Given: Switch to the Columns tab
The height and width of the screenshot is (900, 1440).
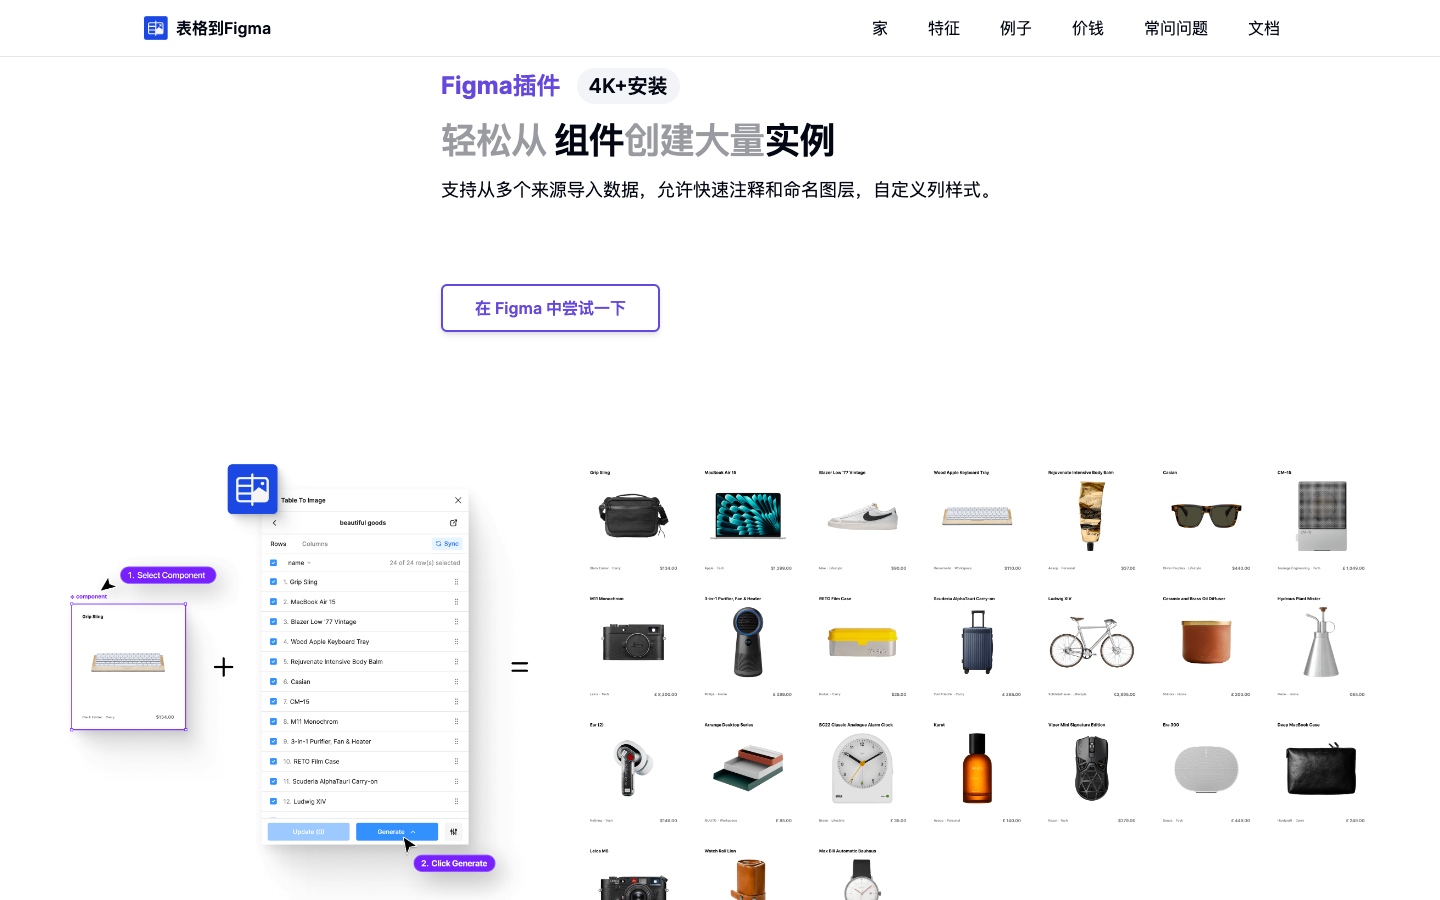Looking at the screenshot, I should [x=315, y=544].
